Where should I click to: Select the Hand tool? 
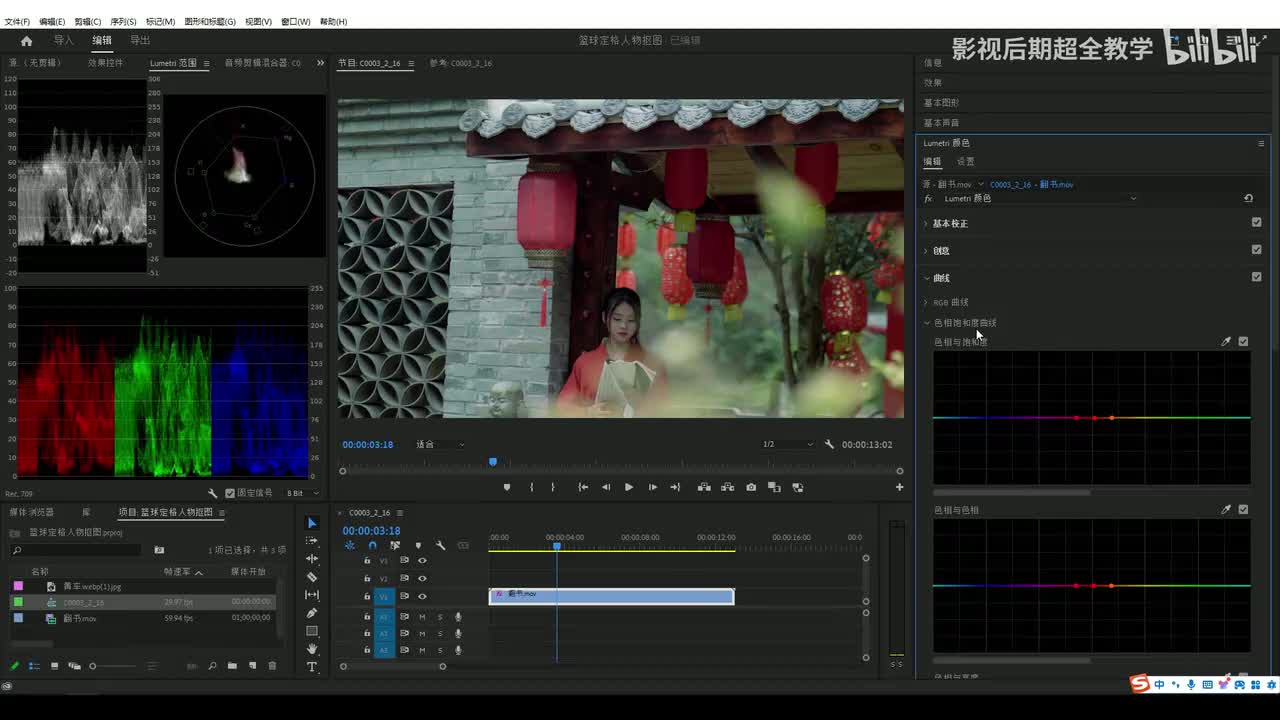coord(312,649)
